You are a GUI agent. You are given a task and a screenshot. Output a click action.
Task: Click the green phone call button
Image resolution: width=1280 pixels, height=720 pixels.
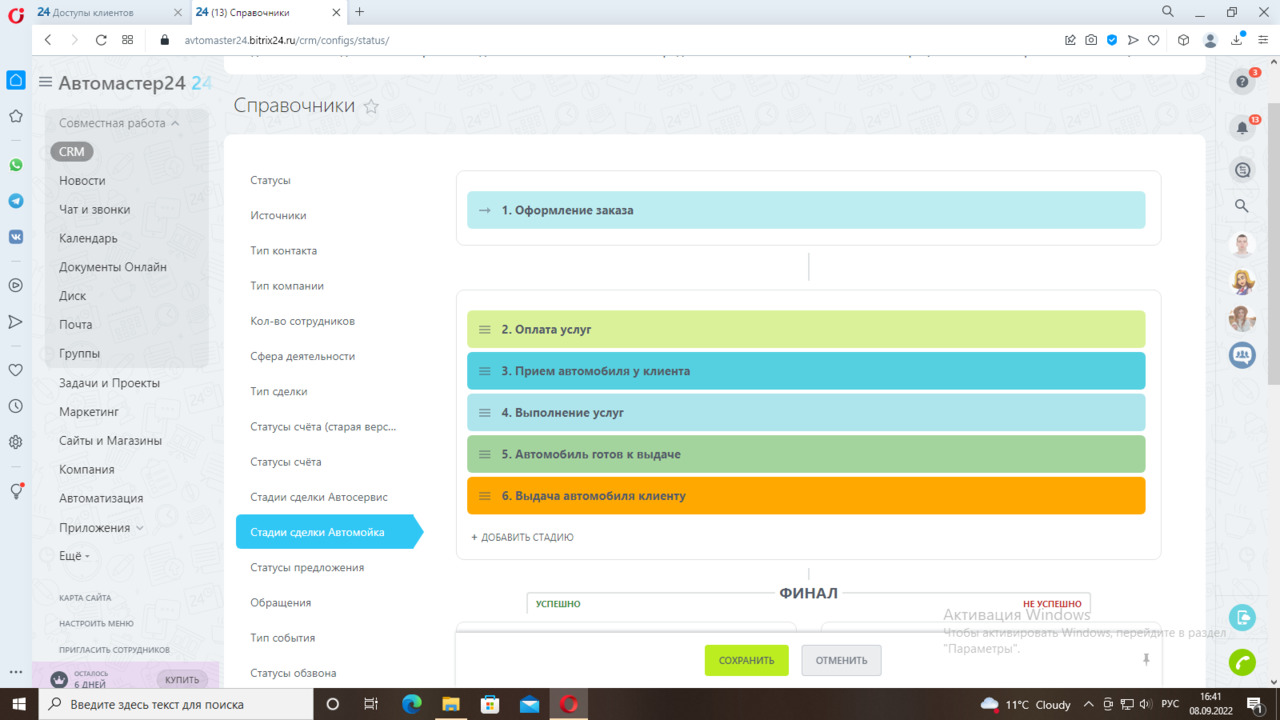tap(1242, 662)
